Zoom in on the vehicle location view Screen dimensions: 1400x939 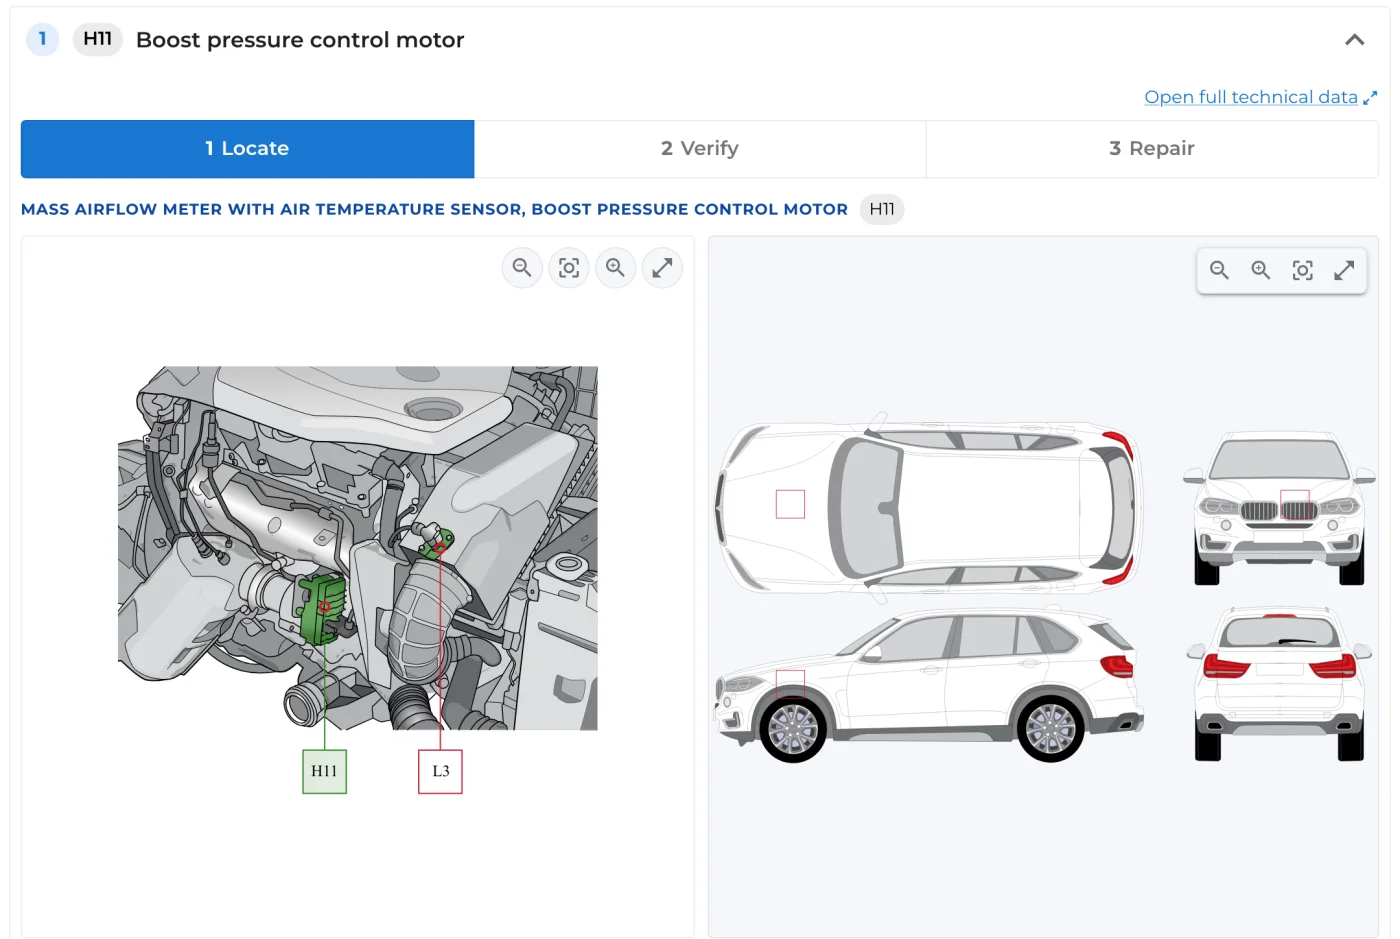click(x=1261, y=270)
